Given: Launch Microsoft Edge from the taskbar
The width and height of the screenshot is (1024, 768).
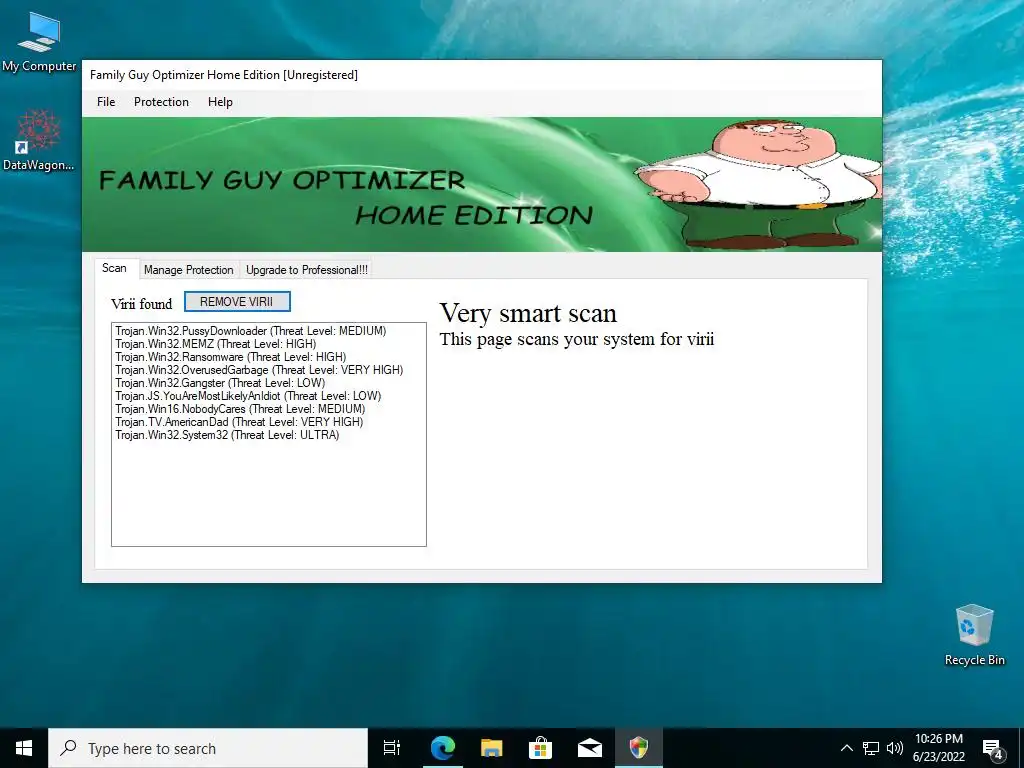Looking at the screenshot, I should pos(443,748).
